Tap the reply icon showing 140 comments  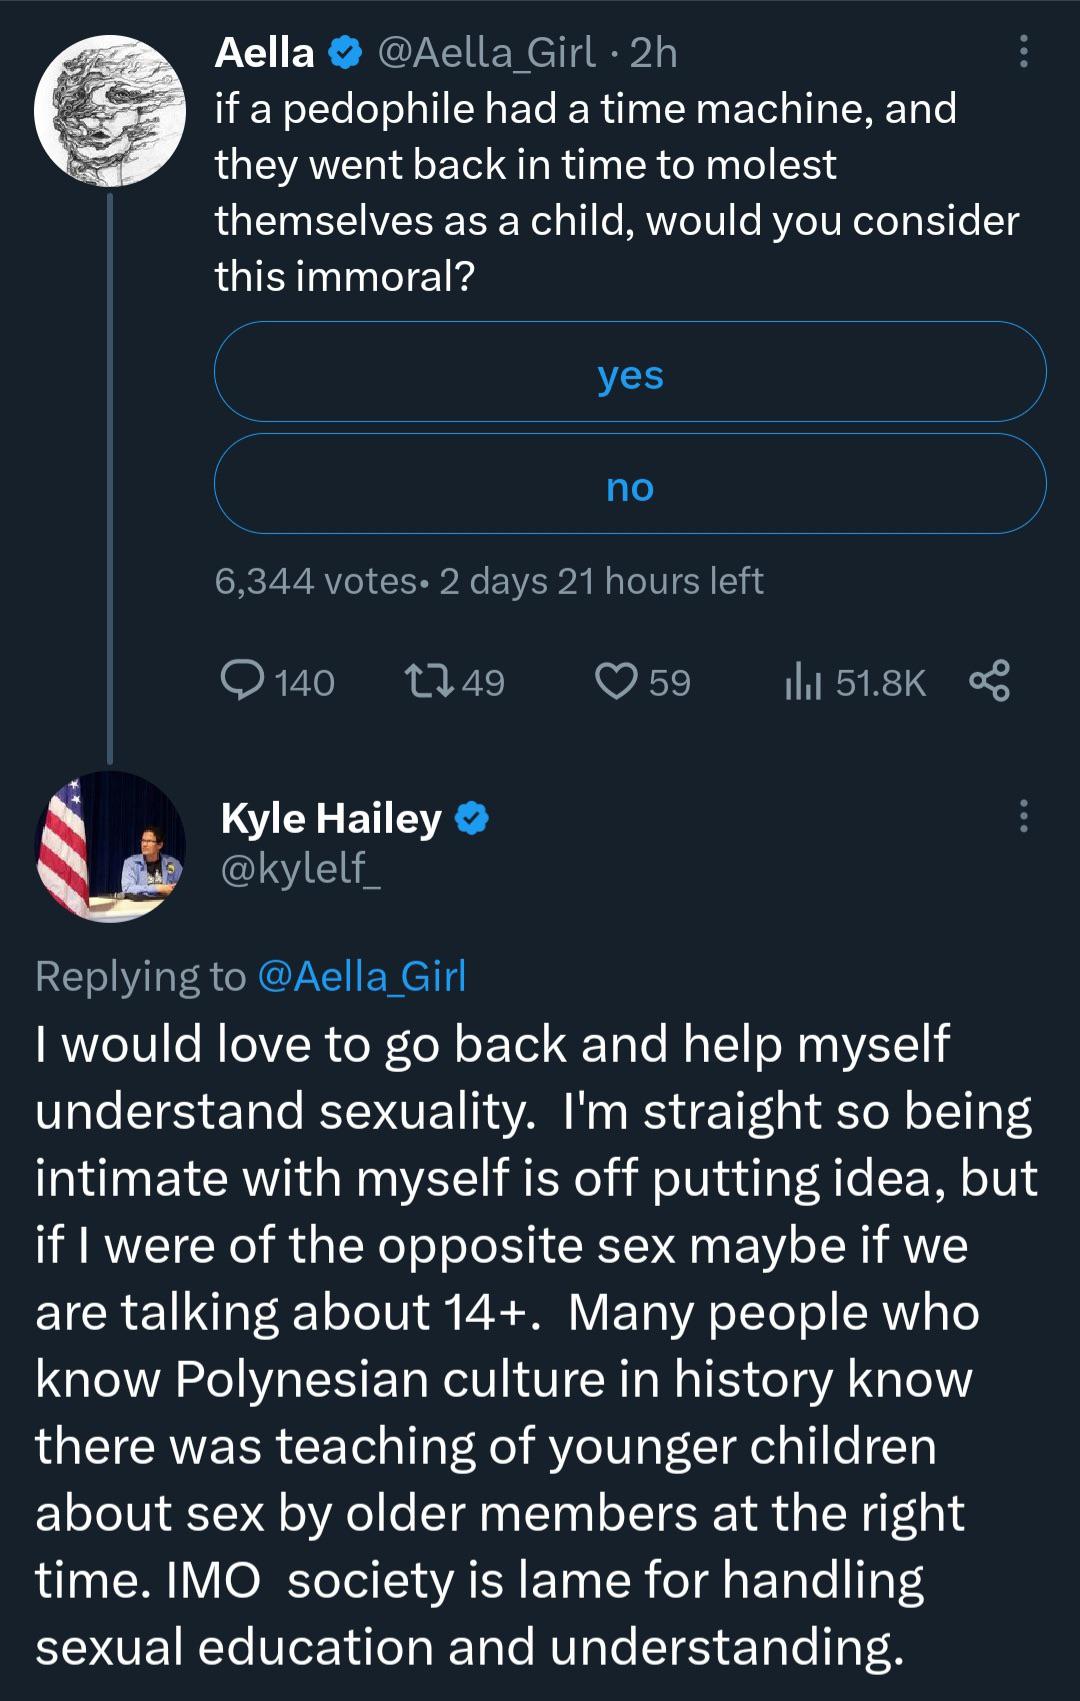tap(242, 681)
